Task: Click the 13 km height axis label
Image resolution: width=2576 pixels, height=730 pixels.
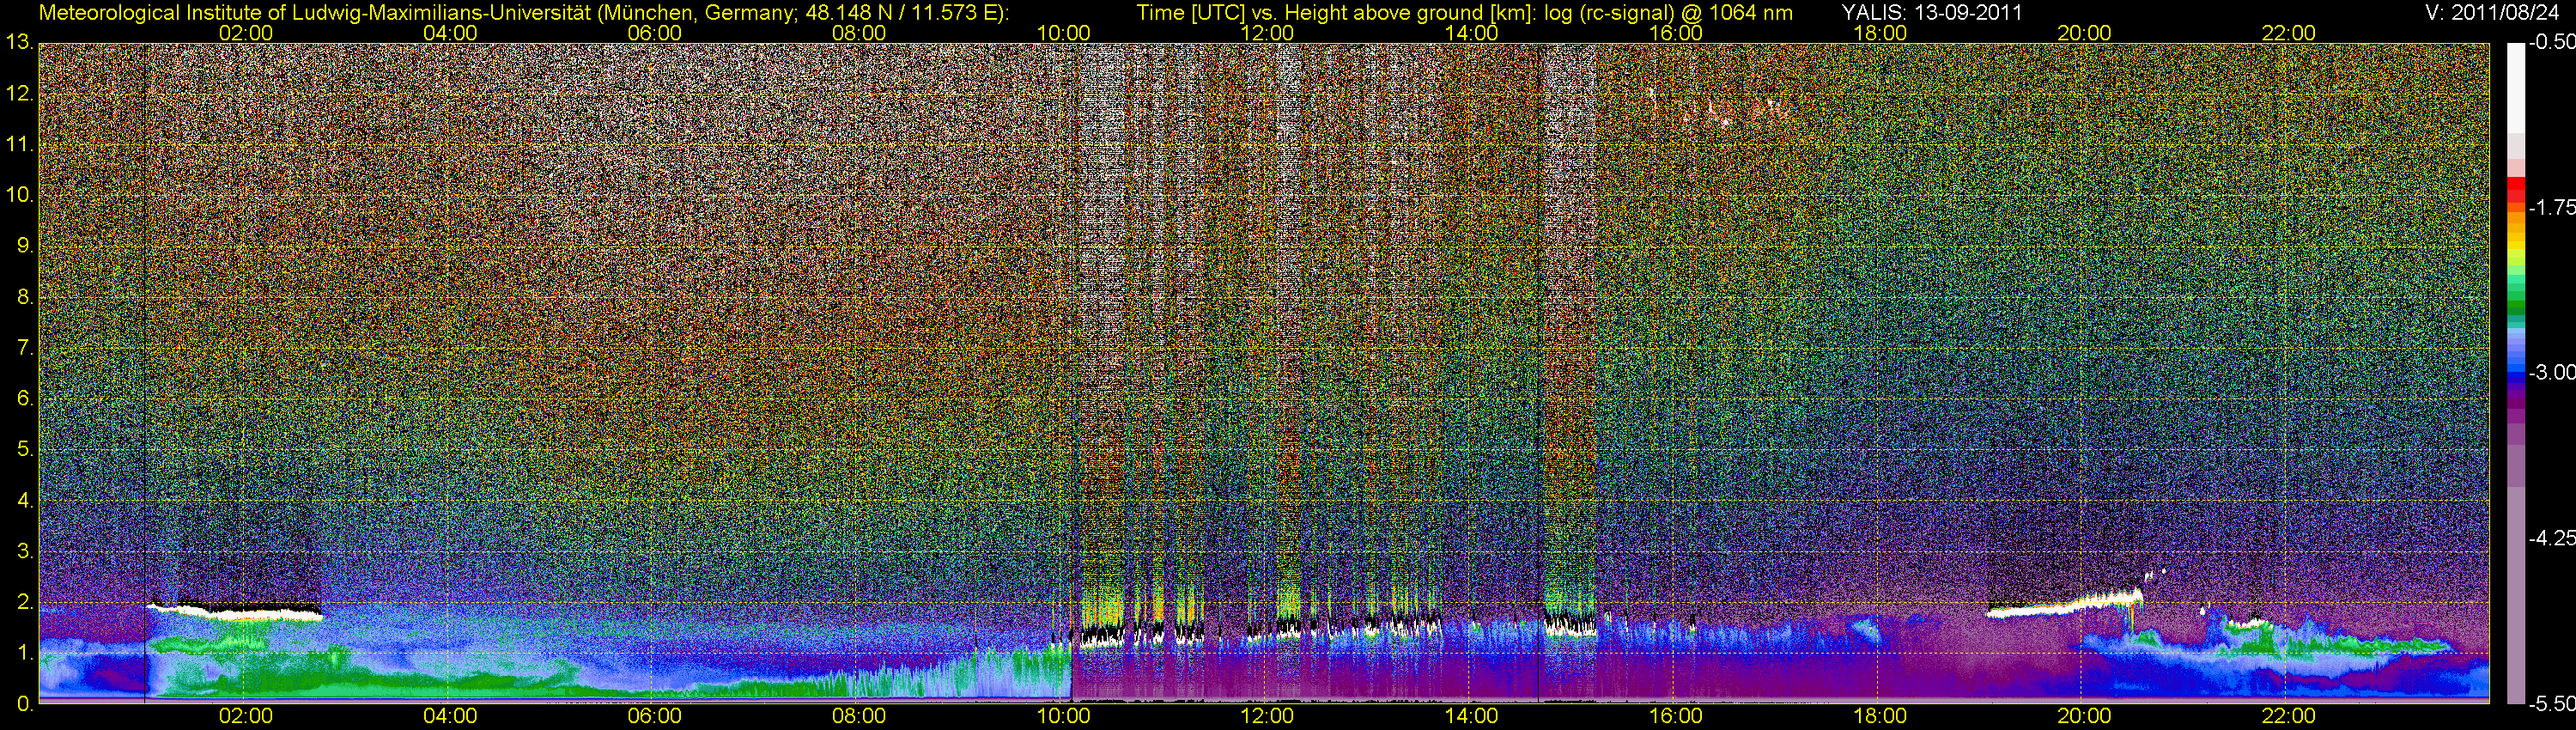Action: (18, 43)
